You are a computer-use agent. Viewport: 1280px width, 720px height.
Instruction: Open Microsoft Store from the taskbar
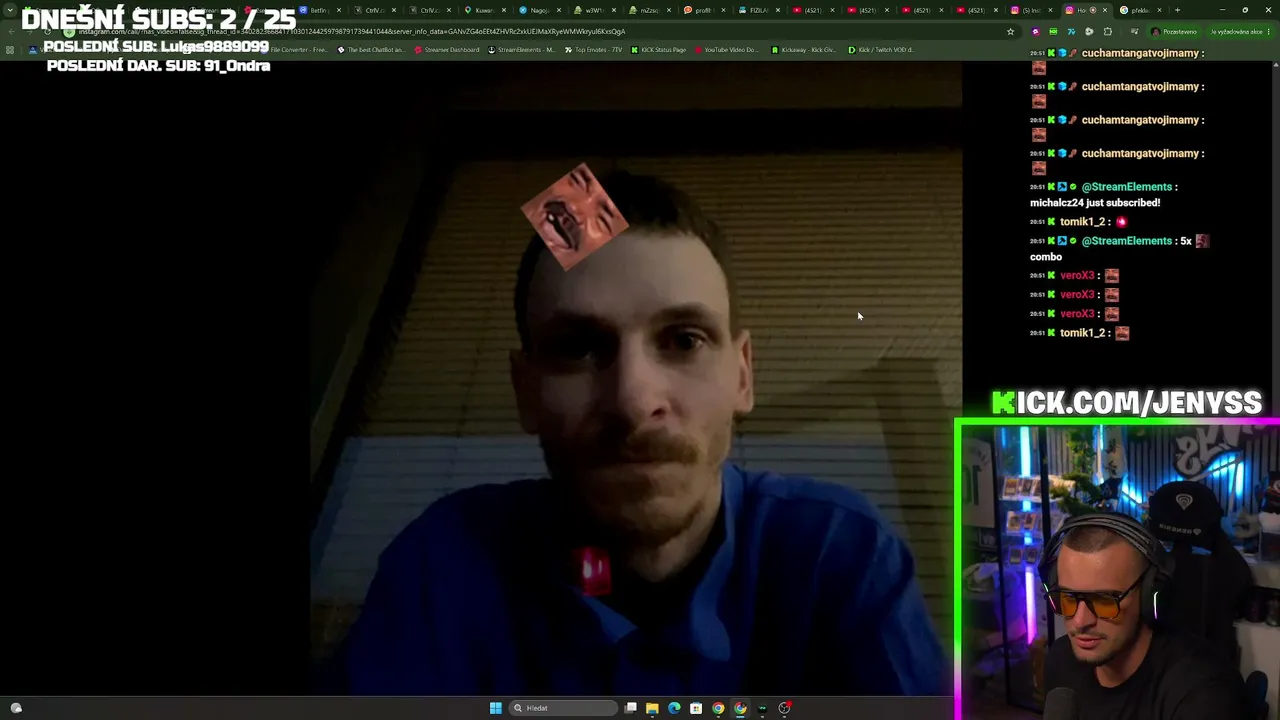point(696,708)
